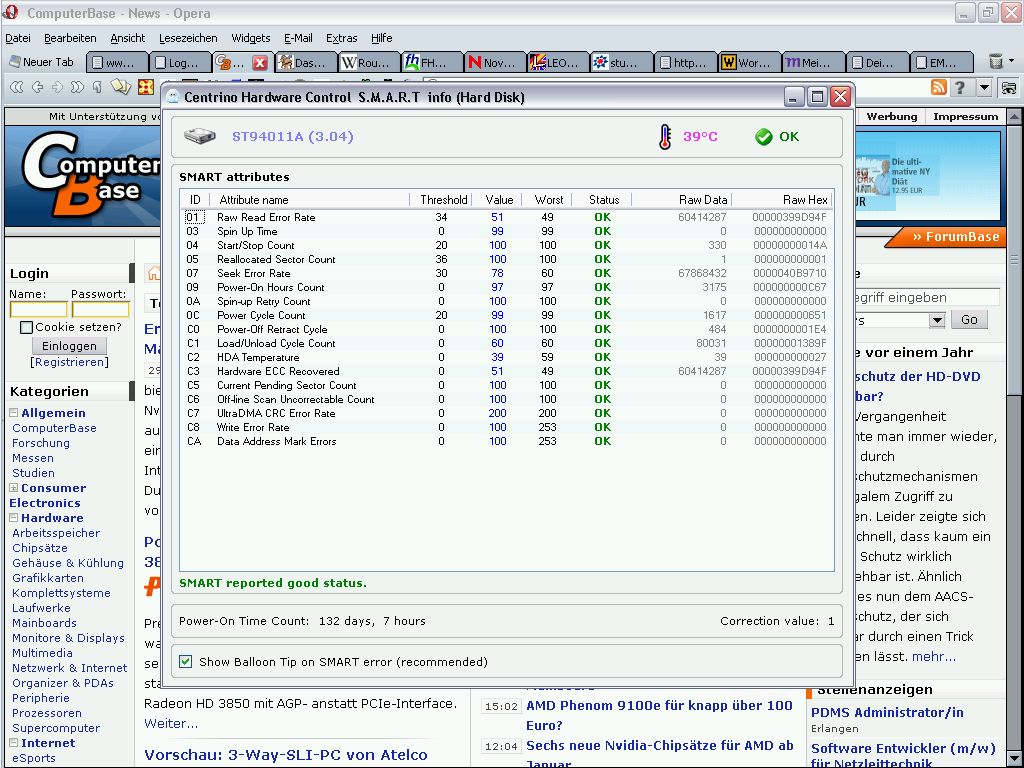Go back using the back arrow
Screen dimensions: 1024x768
tap(37, 86)
